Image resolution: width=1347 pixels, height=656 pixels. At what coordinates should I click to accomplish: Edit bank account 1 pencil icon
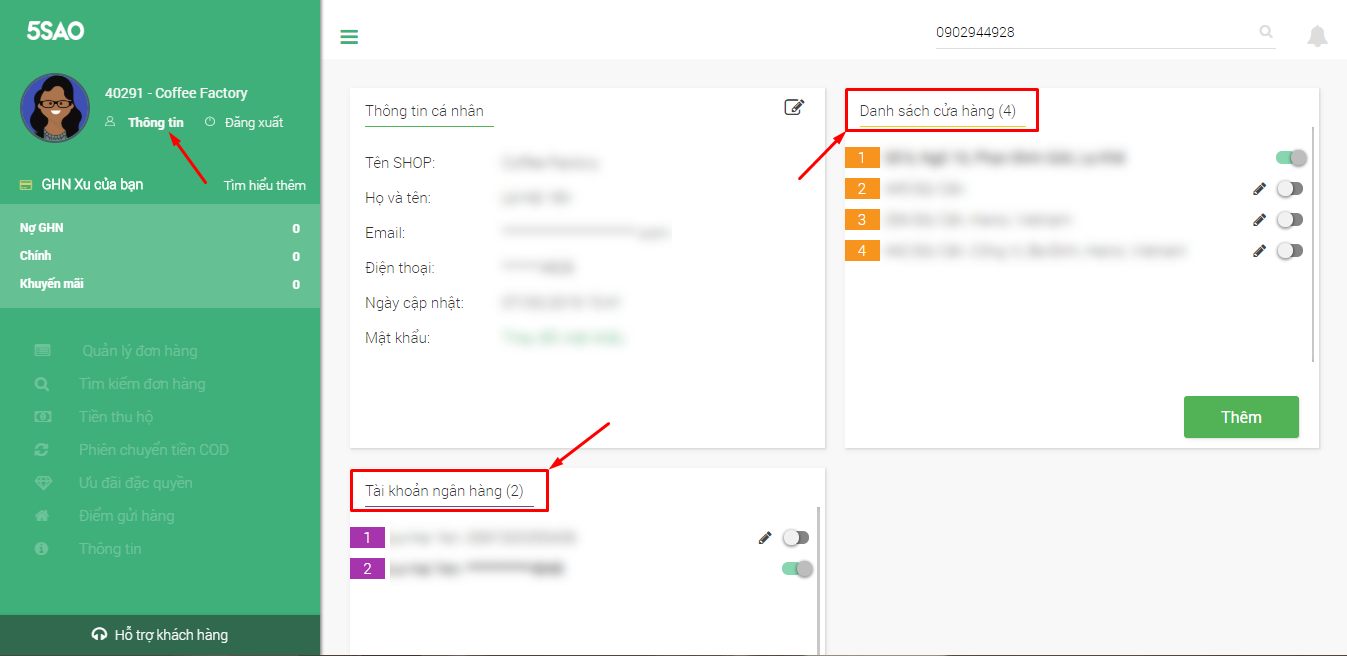pyautogui.click(x=765, y=538)
